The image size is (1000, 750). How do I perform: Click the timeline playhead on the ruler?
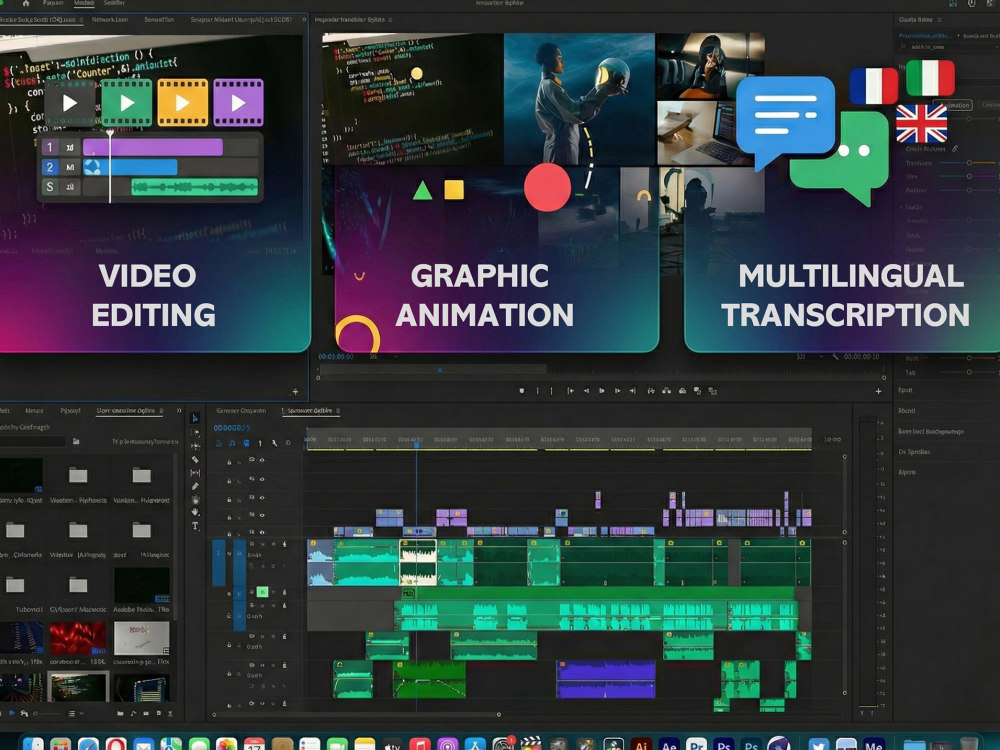tap(416, 445)
